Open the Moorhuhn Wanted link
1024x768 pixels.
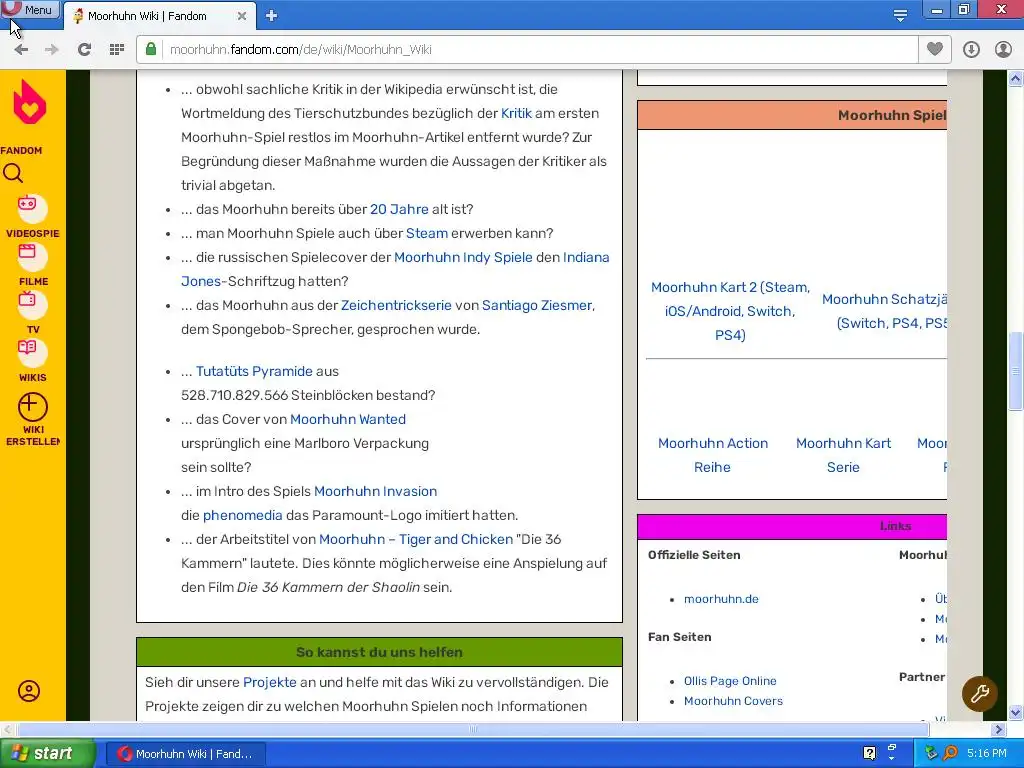347,419
